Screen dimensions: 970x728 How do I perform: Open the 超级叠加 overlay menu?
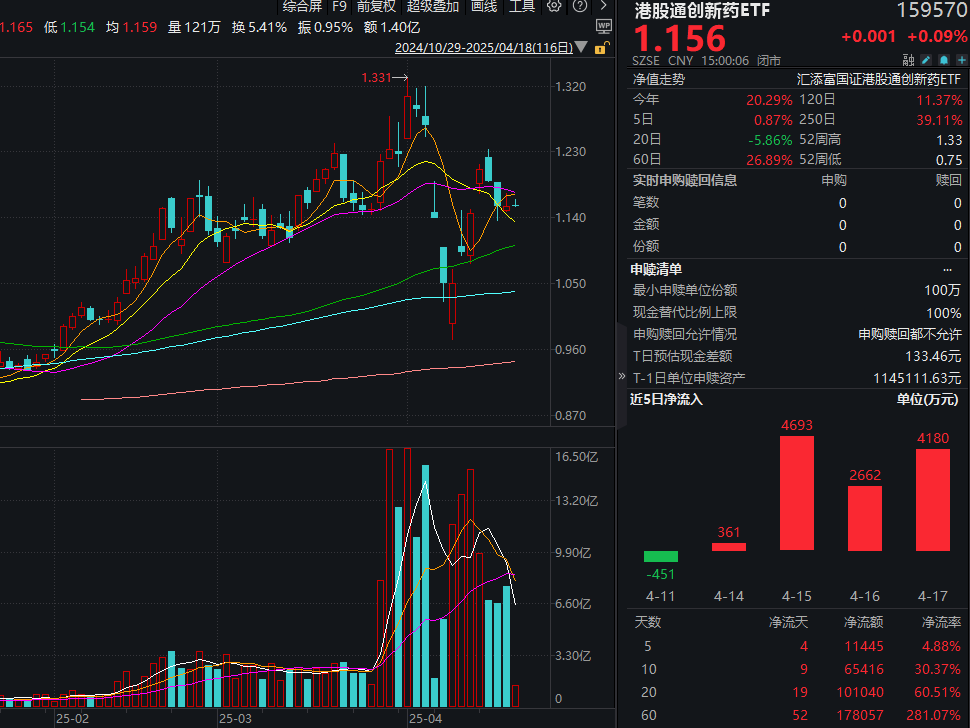pos(433,7)
